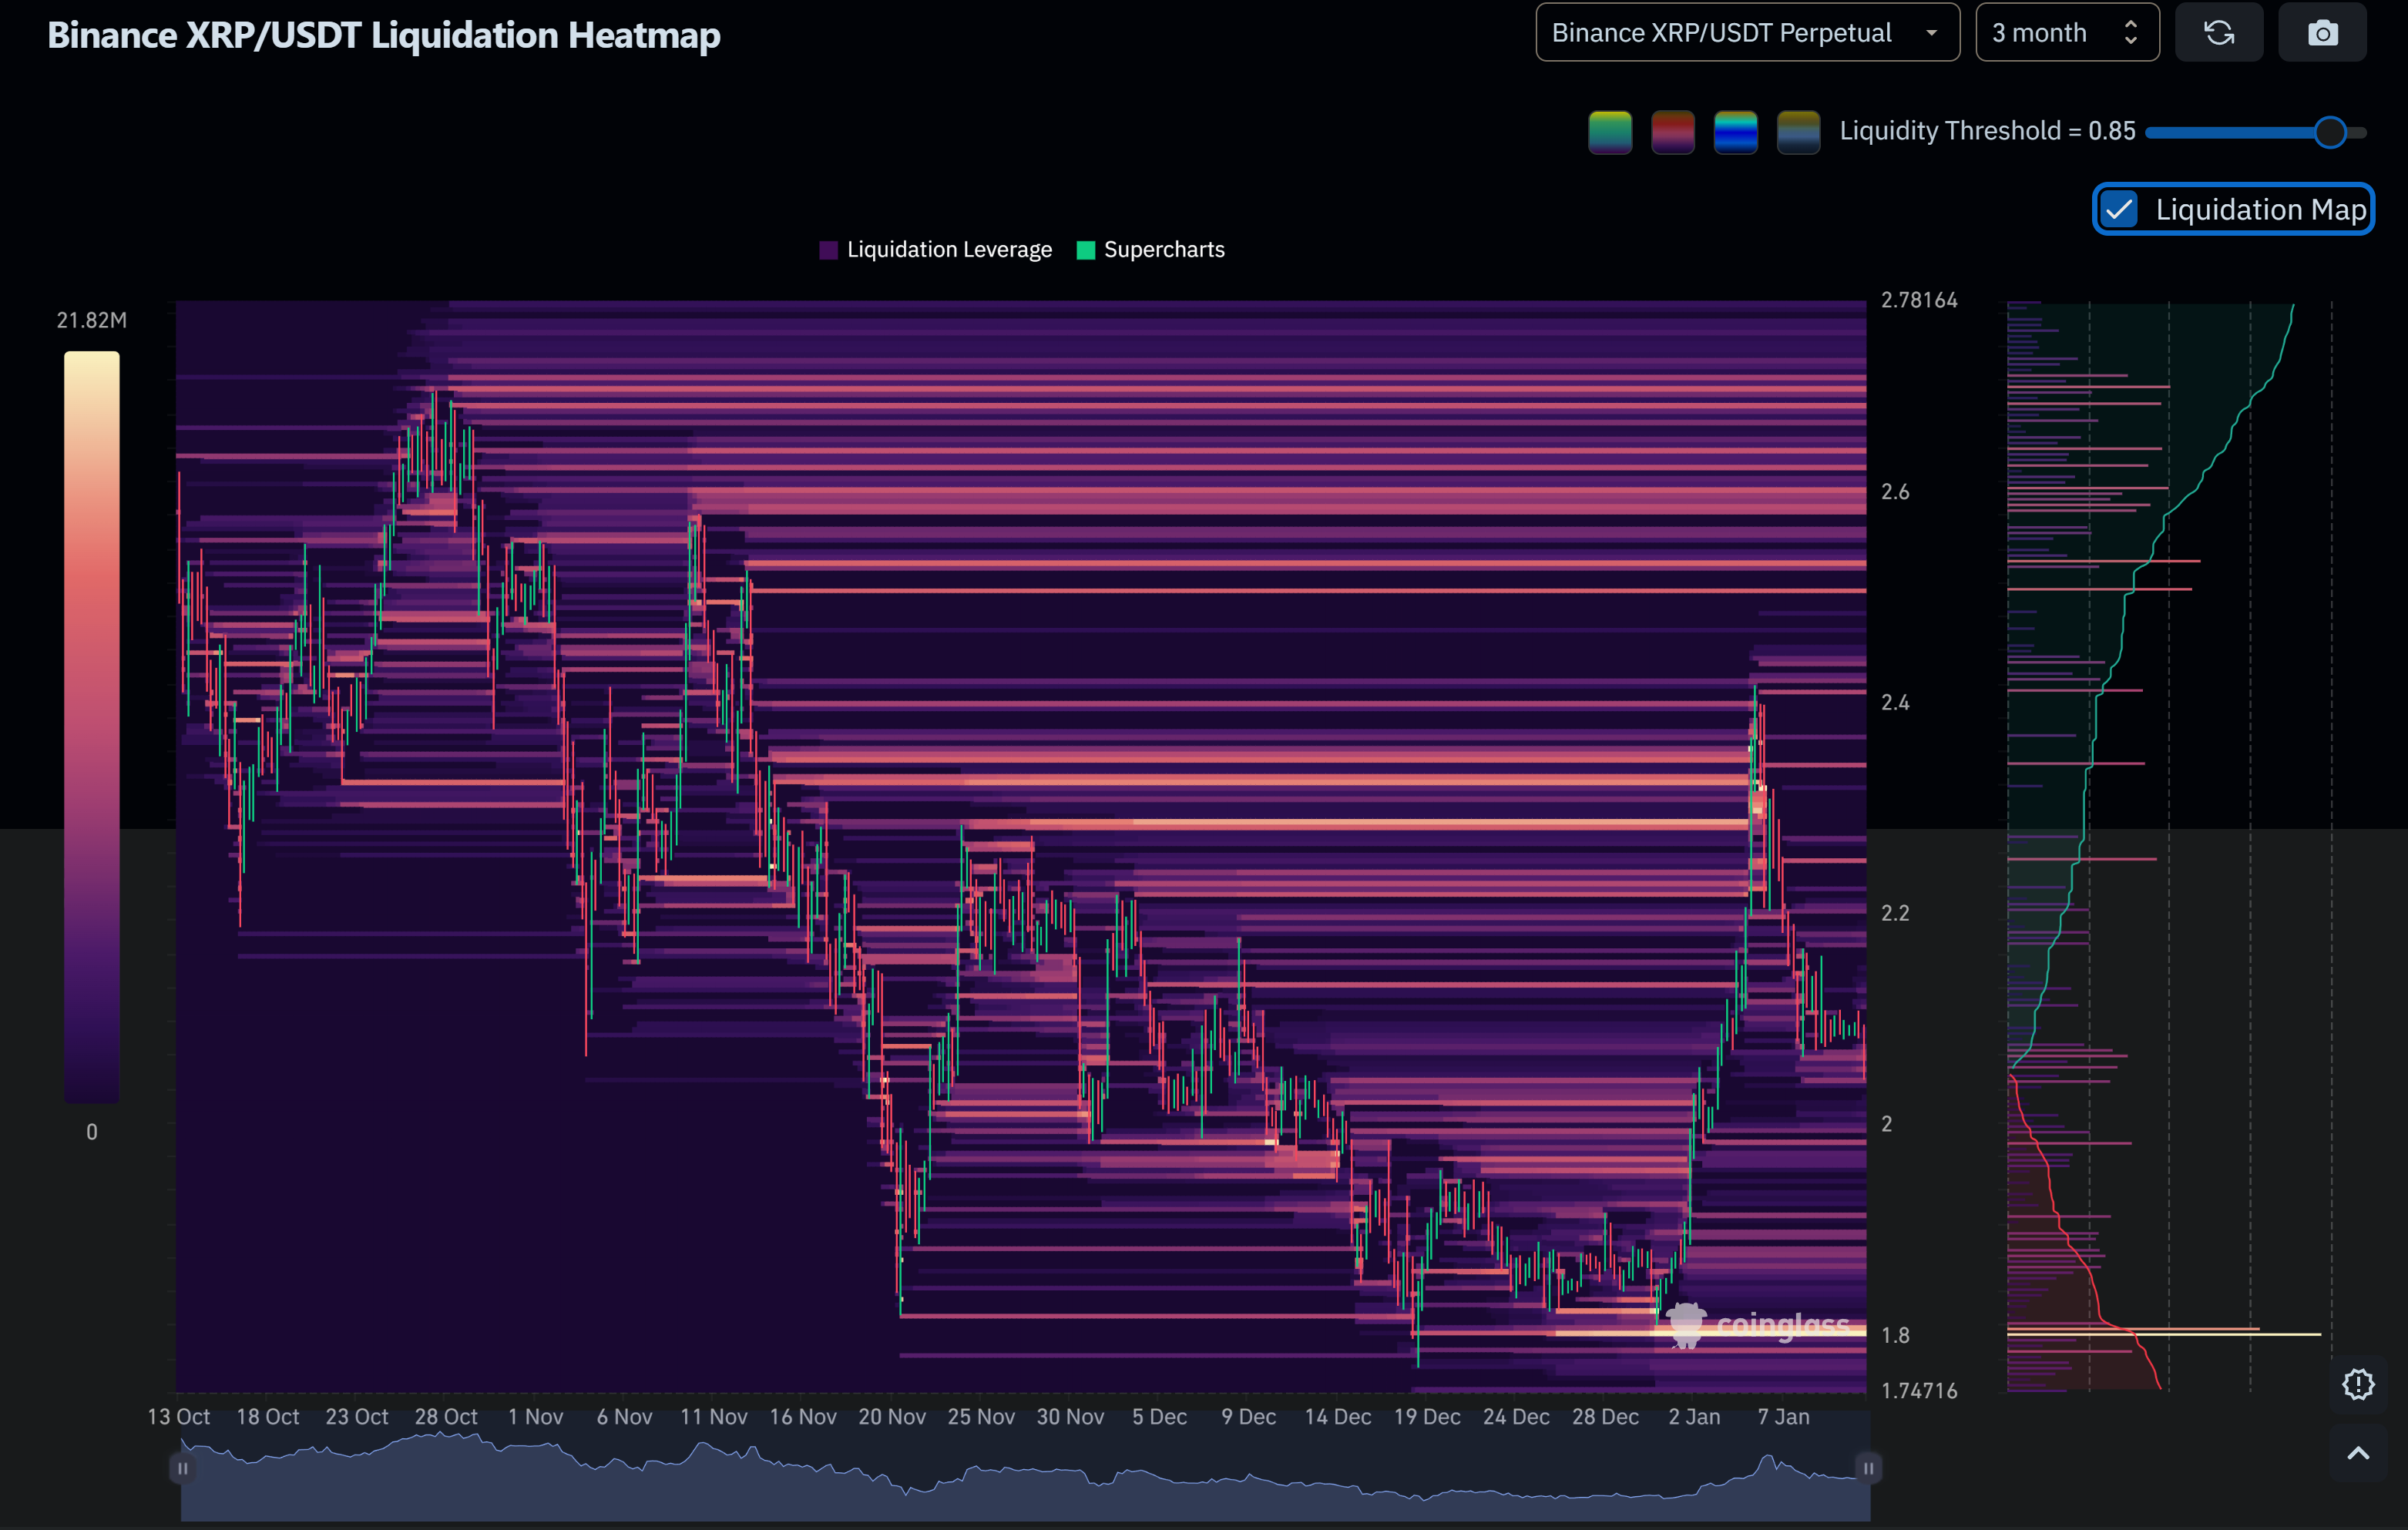Click the Liquidity Threshold slider knob
The height and width of the screenshot is (1530, 2408).
pyautogui.click(x=2330, y=132)
